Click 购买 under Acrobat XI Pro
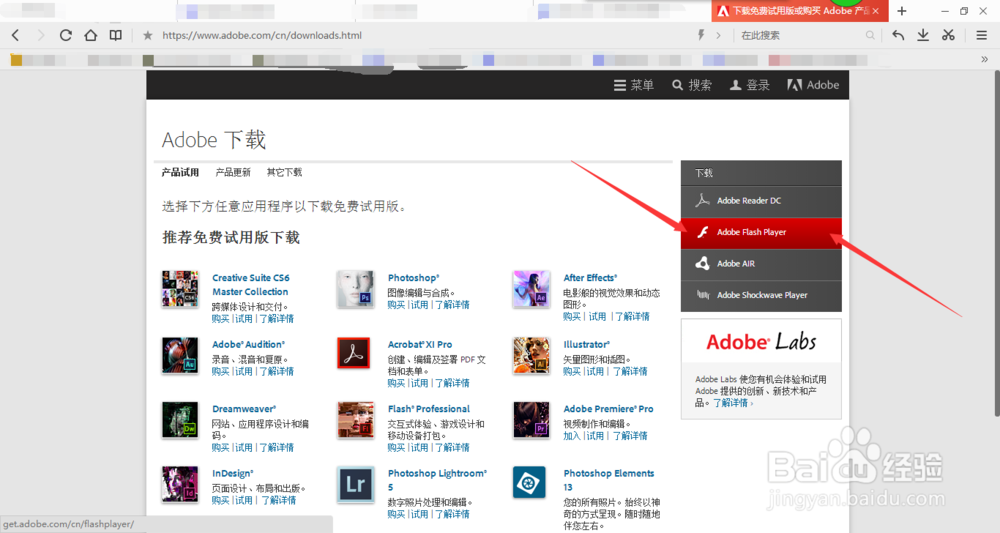 pos(397,383)
